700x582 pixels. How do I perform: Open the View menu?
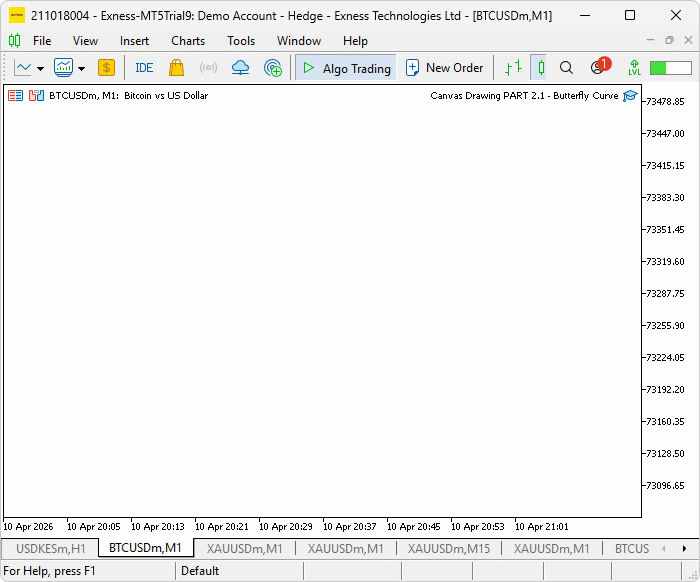click(85, 41)
